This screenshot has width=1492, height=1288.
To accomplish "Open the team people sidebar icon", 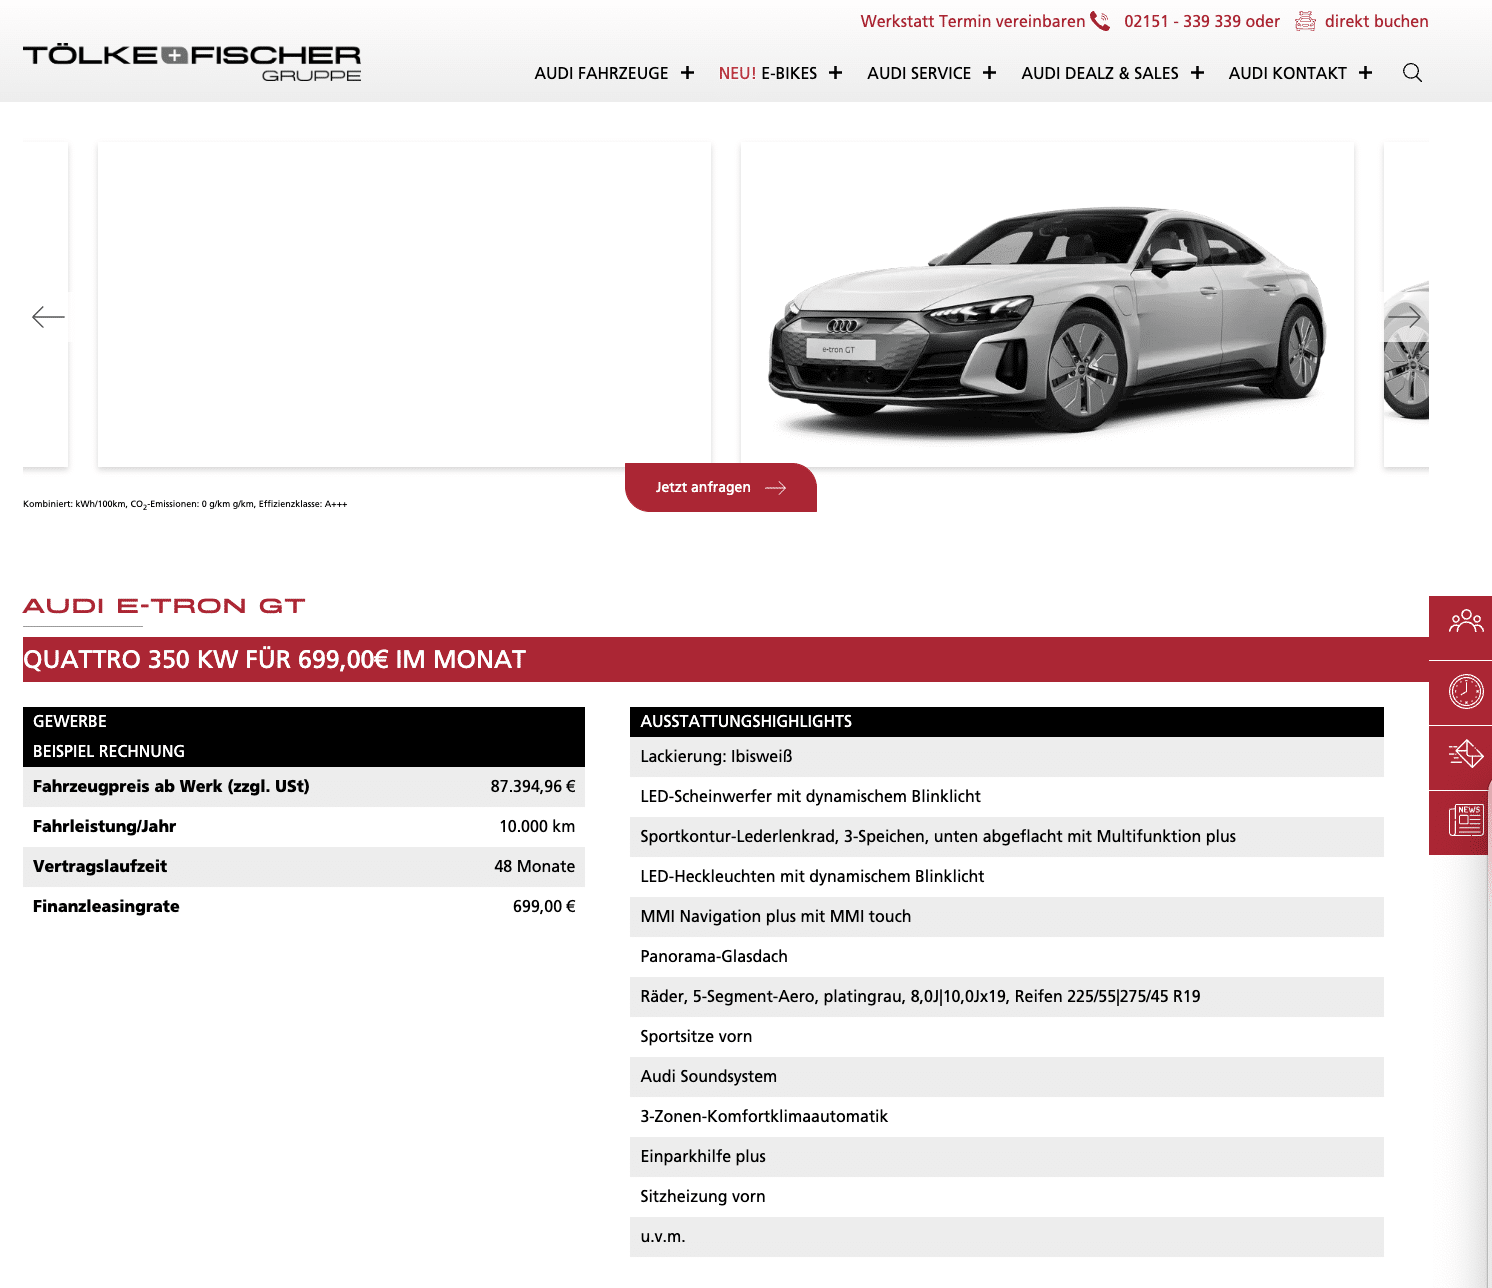I will point(1466,622).
